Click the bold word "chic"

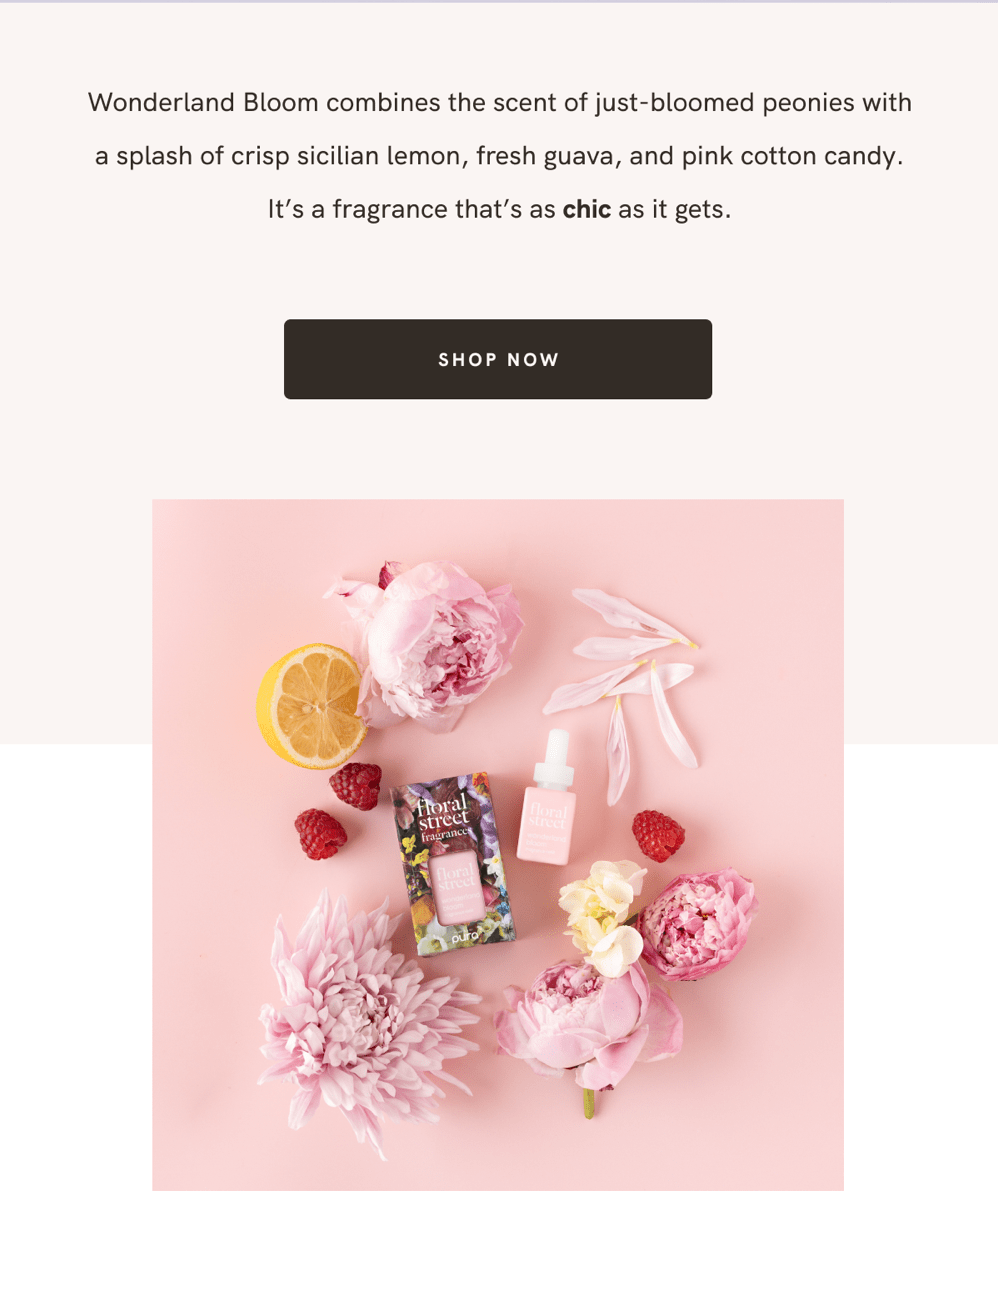click(x=587, y=209)
